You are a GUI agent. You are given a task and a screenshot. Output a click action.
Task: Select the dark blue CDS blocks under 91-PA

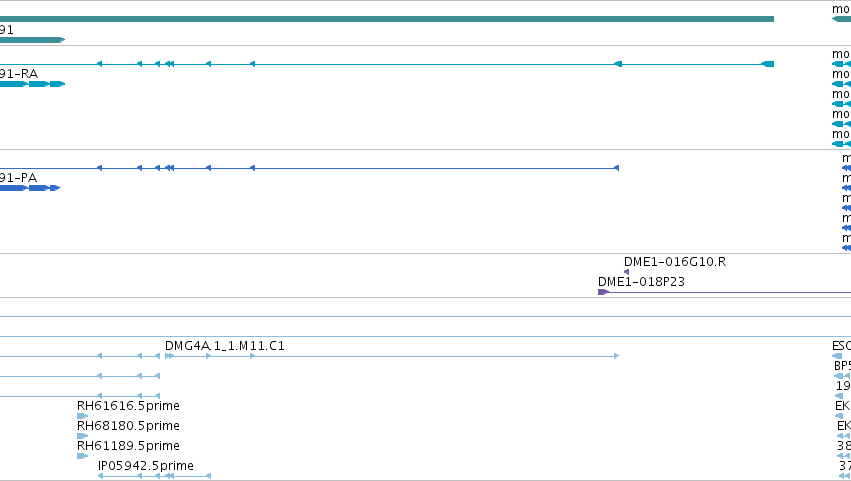pyautogui.click(x=30, y=188)
